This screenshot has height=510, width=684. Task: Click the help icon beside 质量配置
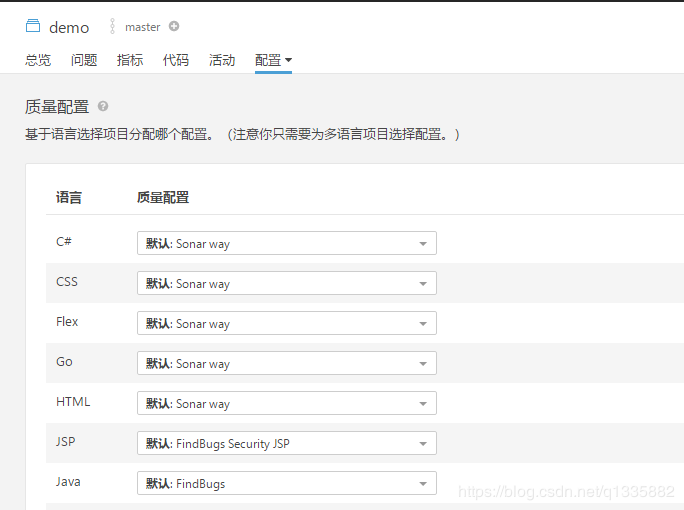pos(103,106)
